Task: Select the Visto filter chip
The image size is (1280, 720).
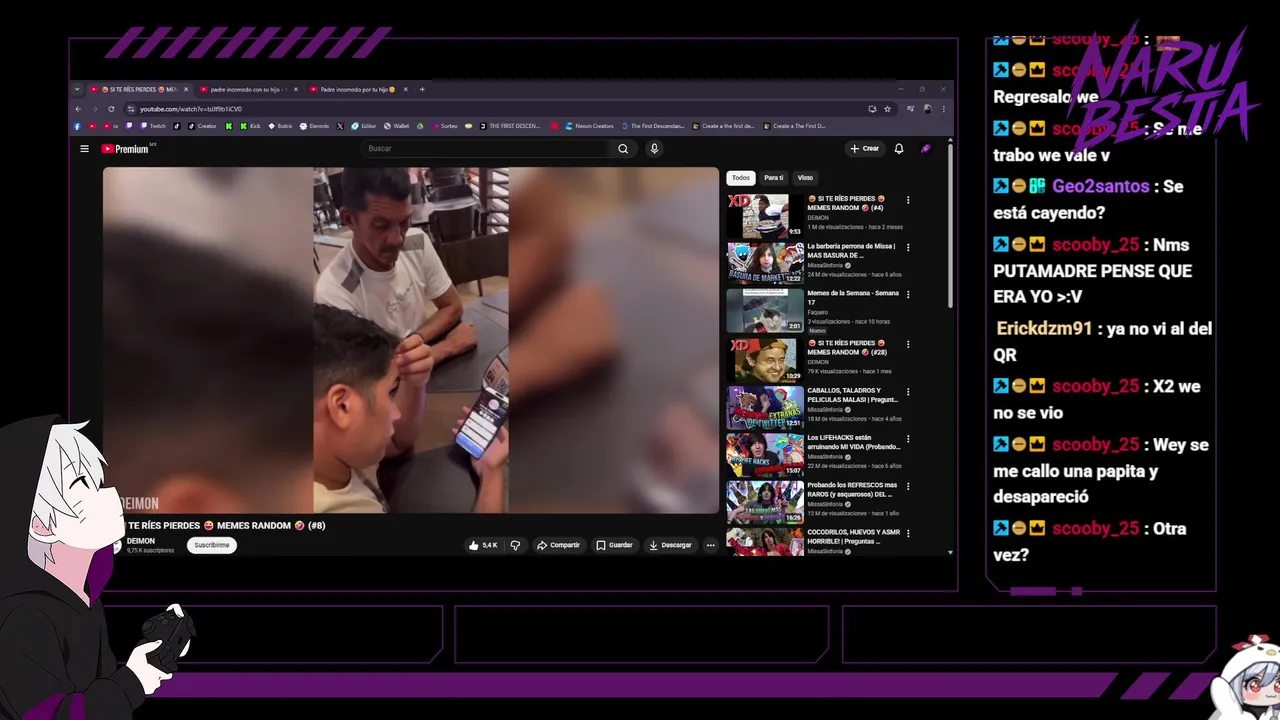Action: point(805,178)
